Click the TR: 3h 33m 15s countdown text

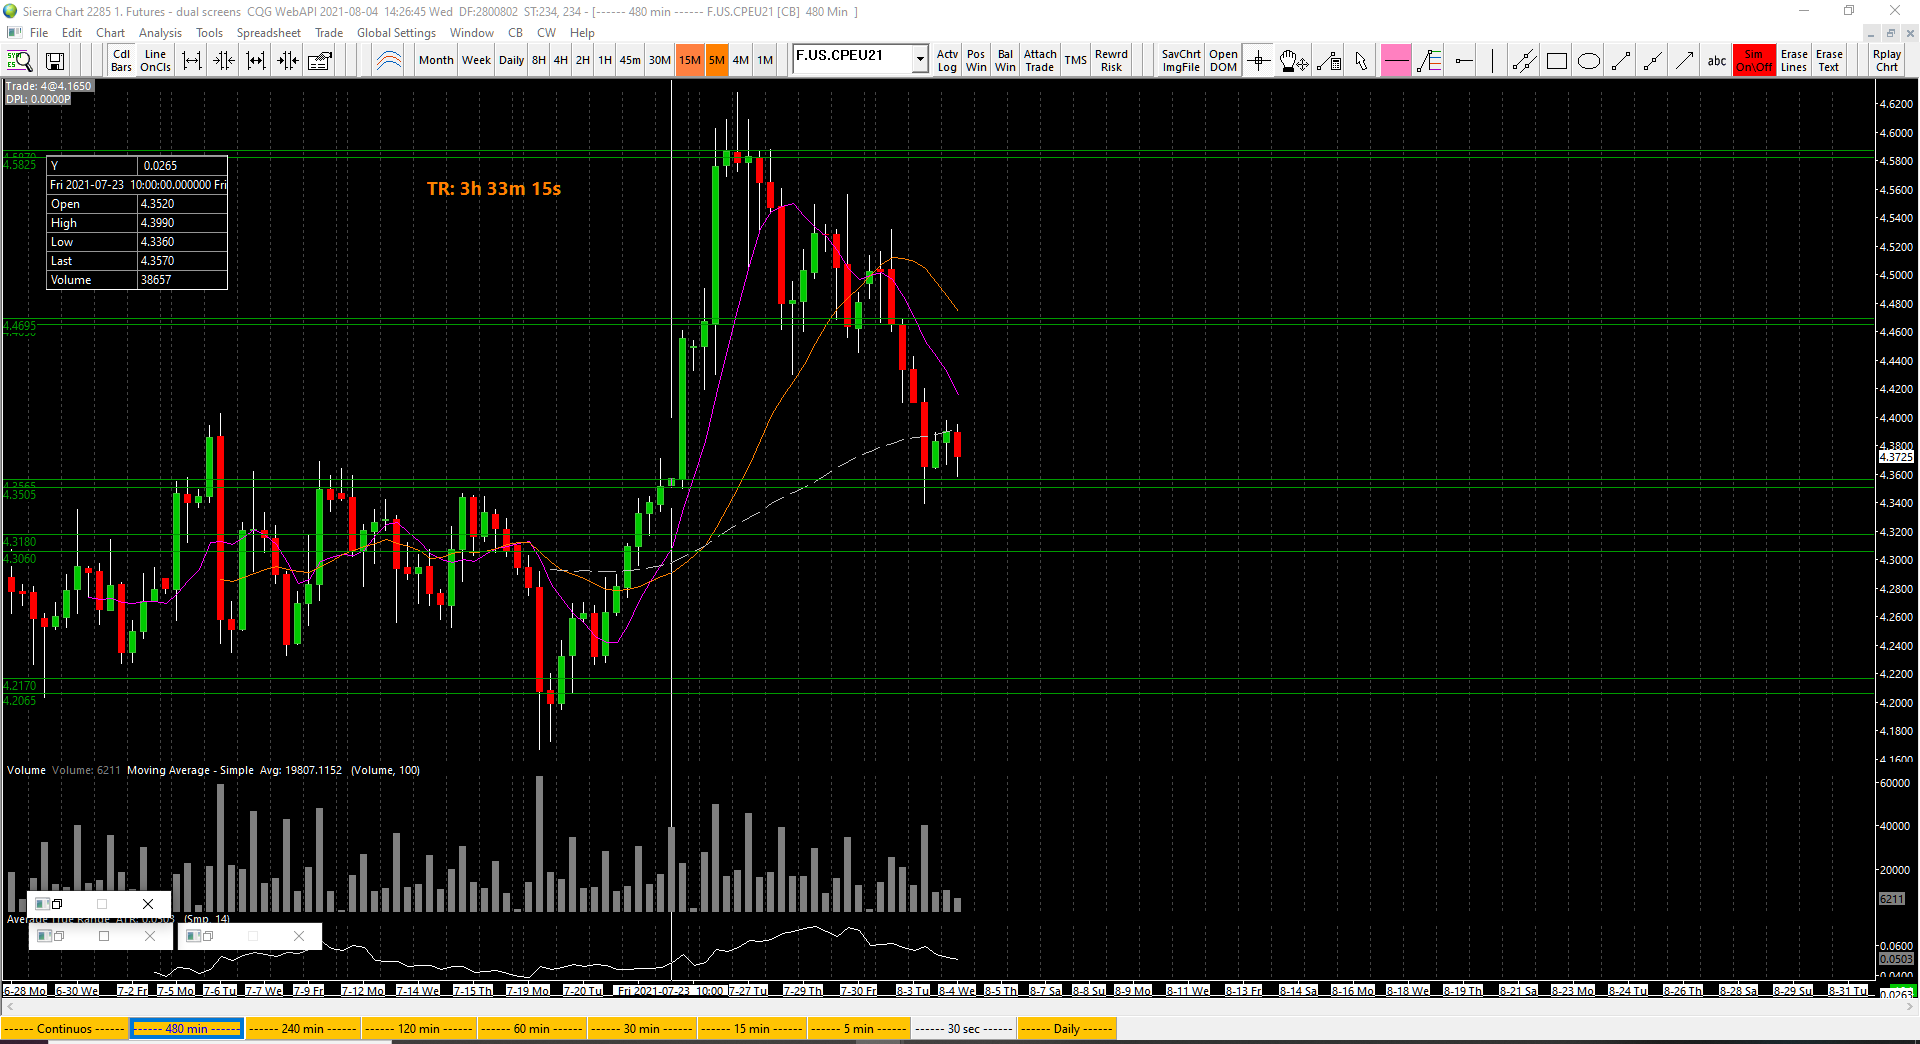(x=494, y=189)
